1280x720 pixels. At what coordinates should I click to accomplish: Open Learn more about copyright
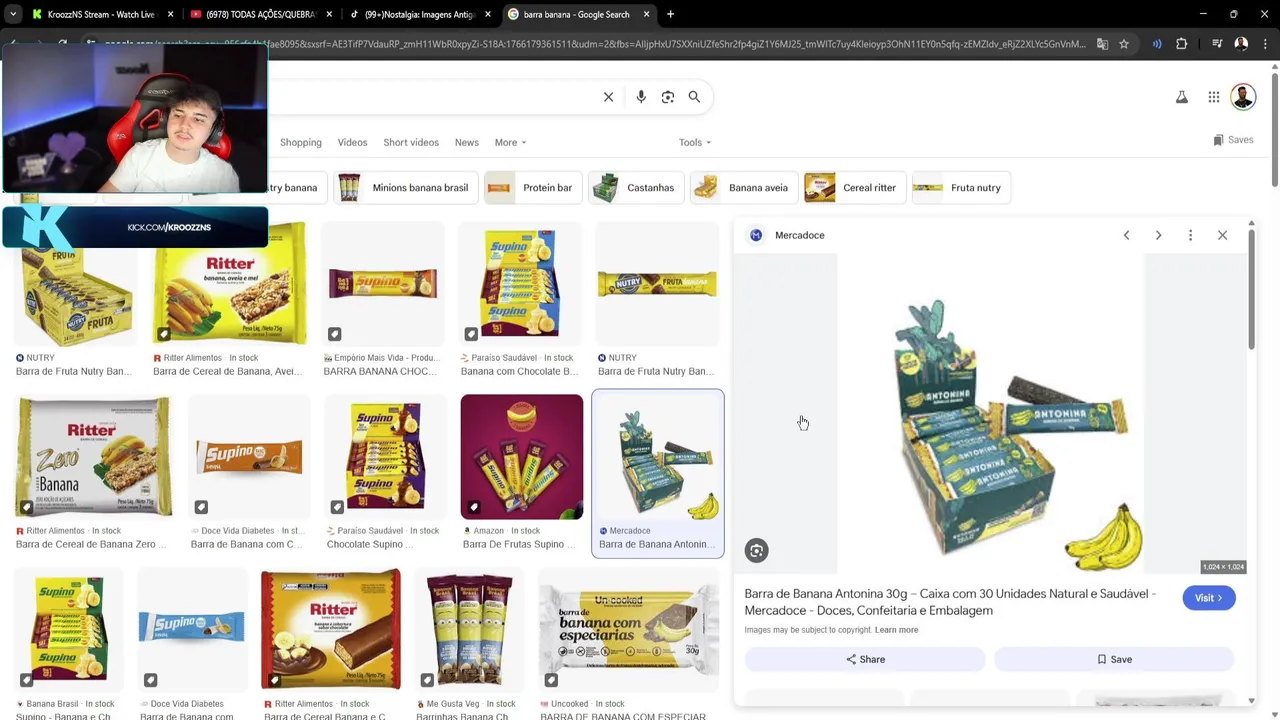coord(896,630)
